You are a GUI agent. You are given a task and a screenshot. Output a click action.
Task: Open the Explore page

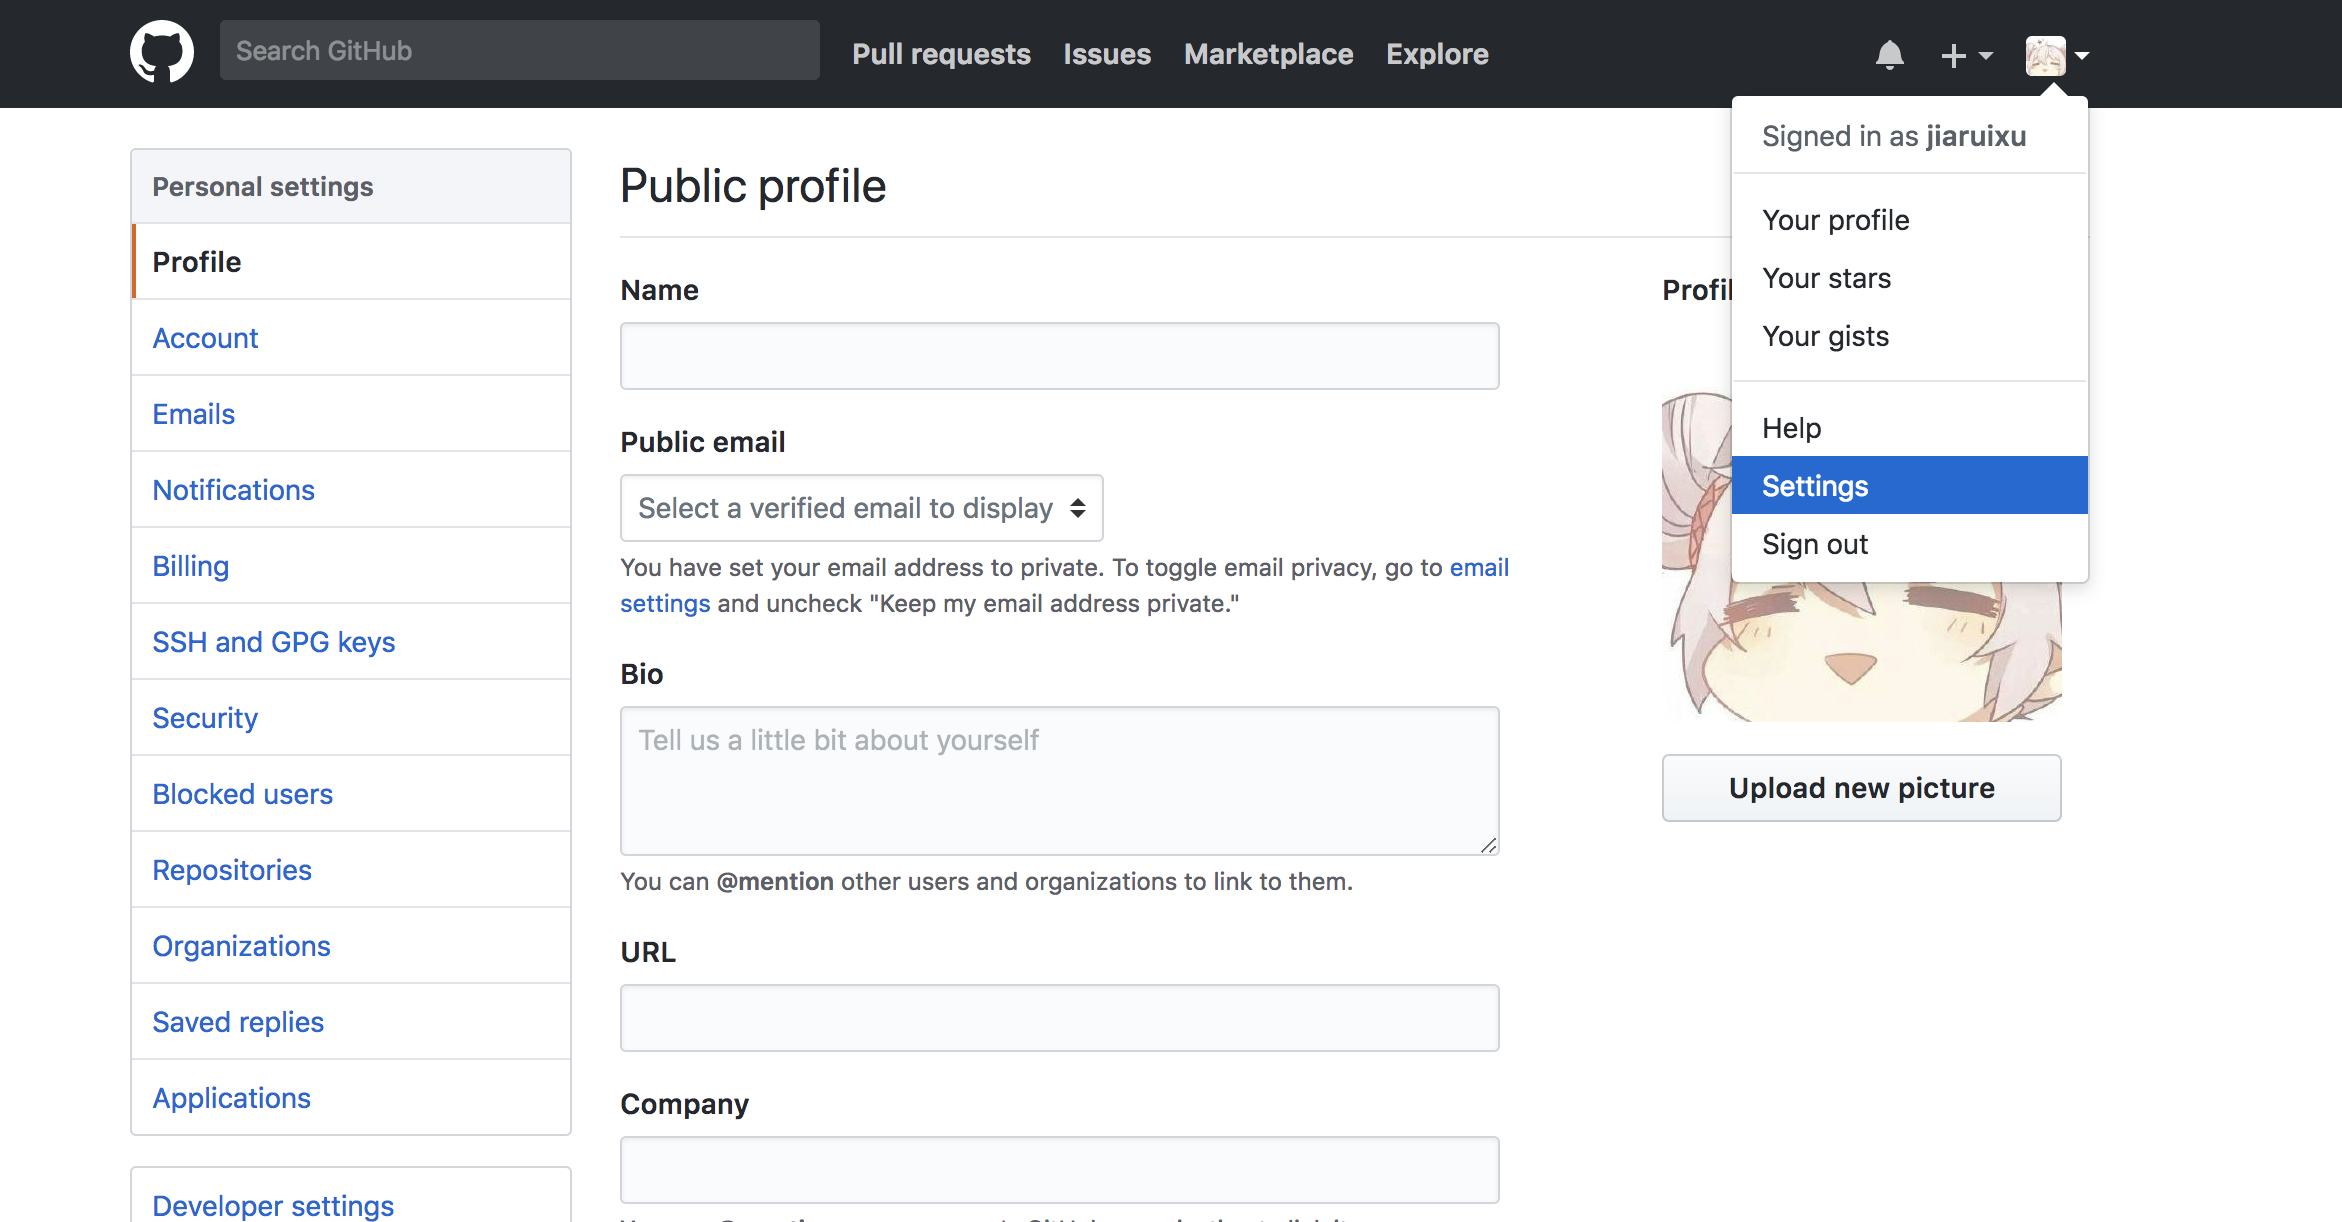pos(1437,54)
